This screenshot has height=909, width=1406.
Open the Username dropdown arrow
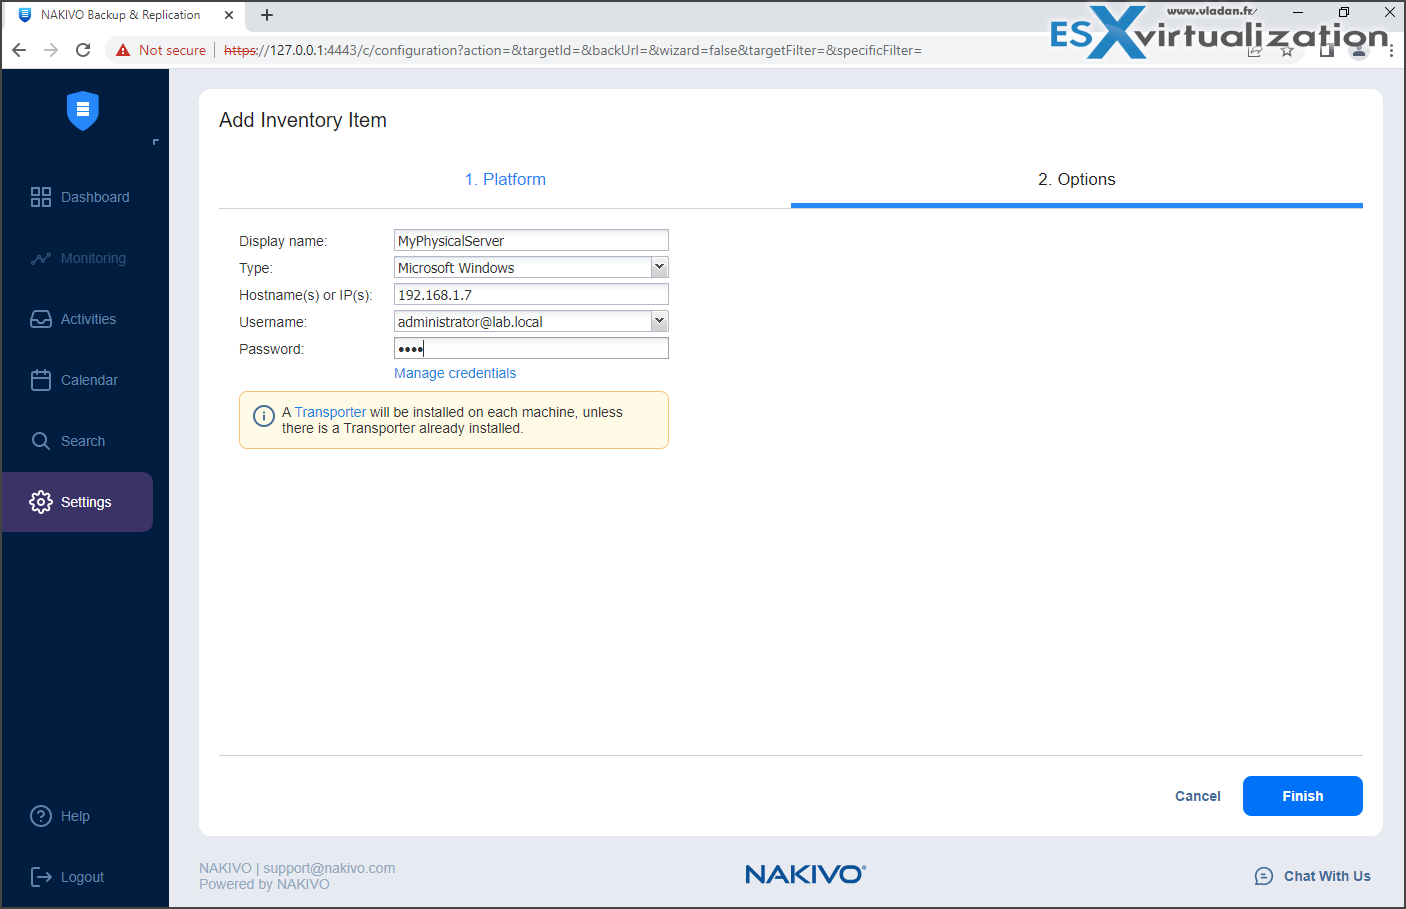click(660, 321)
